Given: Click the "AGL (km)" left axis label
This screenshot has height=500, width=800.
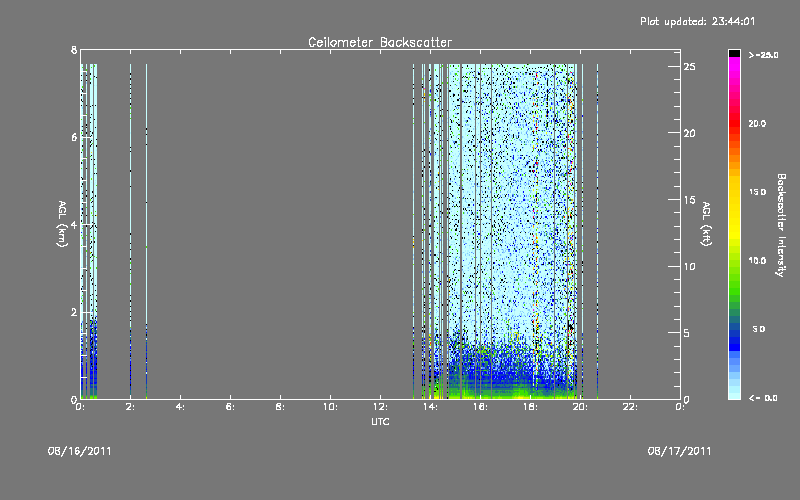Looking at the screenshot, I should click(62, 224).
